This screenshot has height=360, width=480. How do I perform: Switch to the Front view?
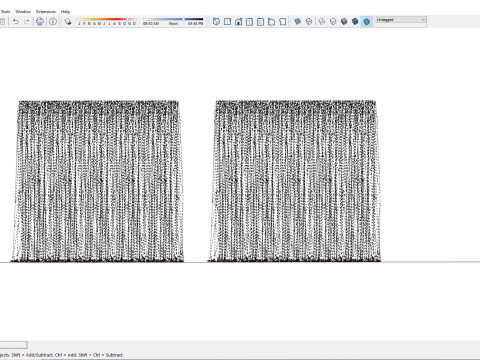coord(238,22)
